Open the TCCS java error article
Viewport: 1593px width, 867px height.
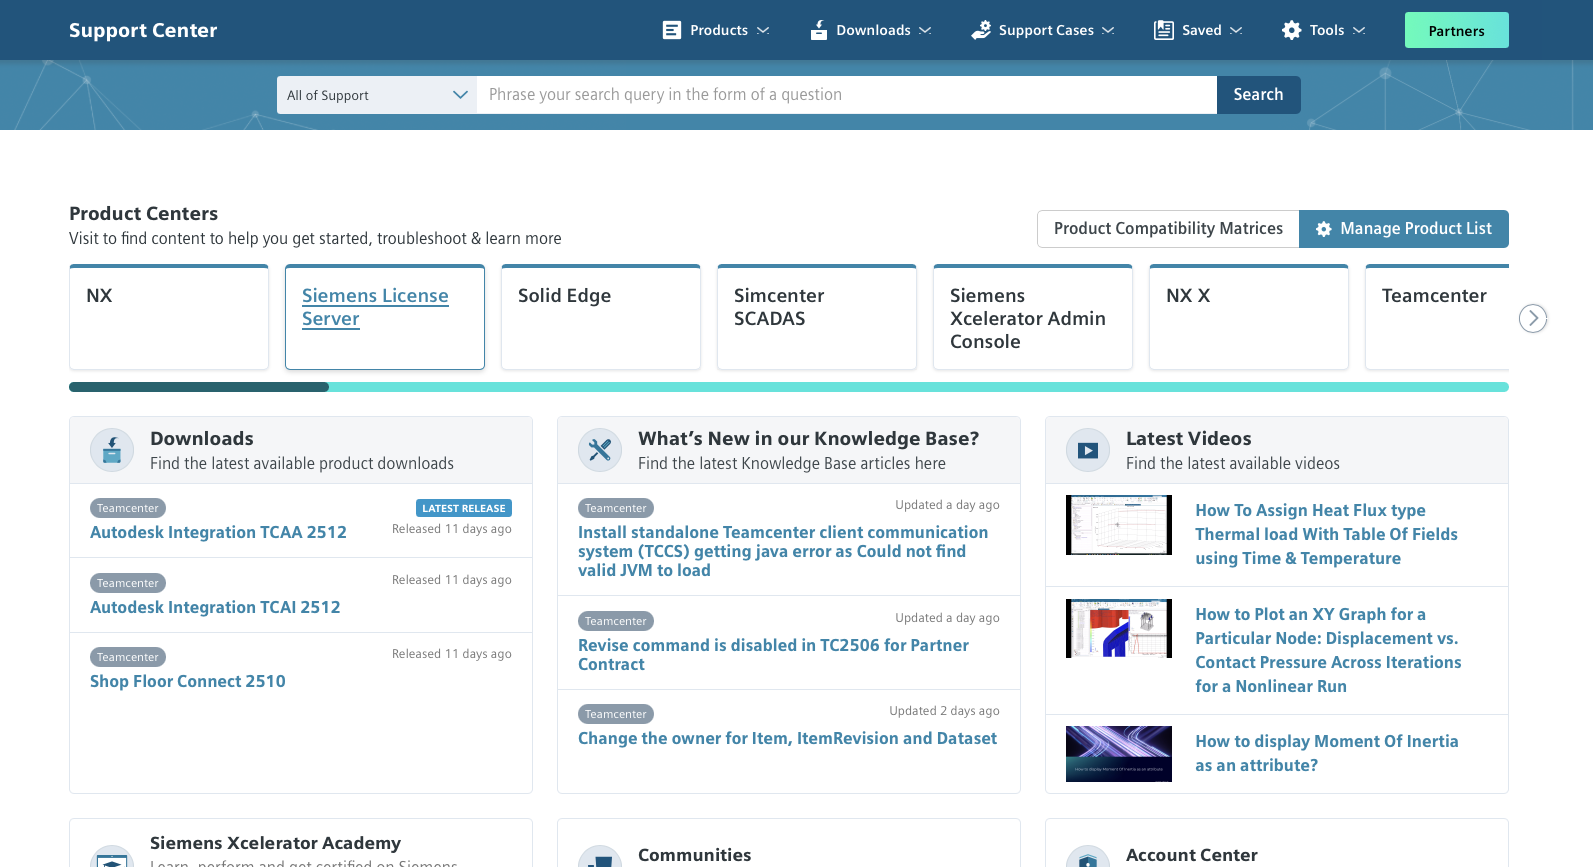[x=783, y=551]
